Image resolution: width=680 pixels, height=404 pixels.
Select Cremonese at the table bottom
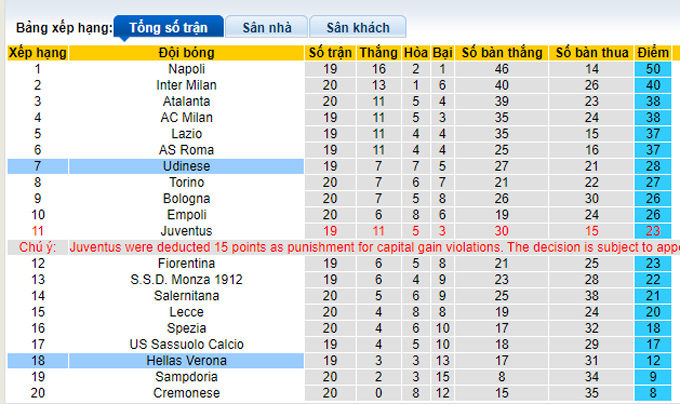pyautogui.click(x=187, y=393)
